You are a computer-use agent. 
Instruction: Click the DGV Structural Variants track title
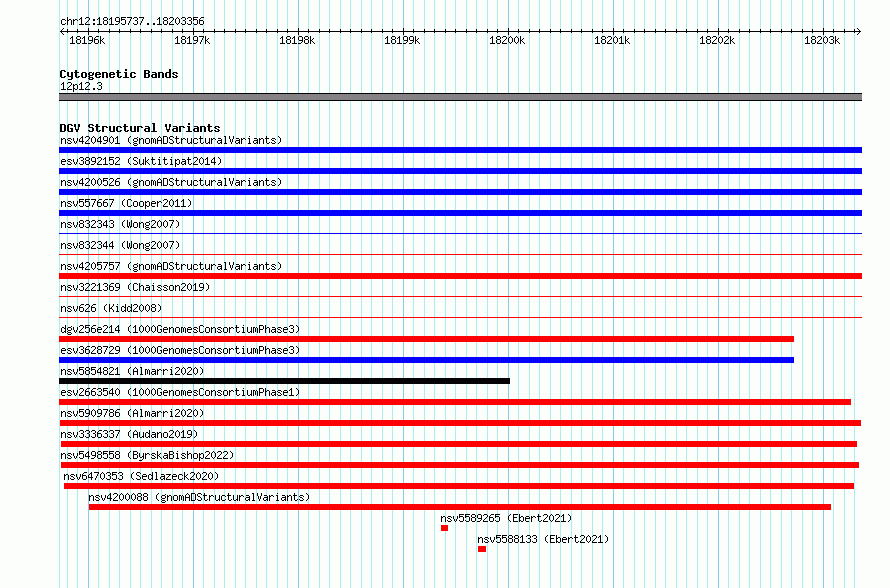coord(140,128)
